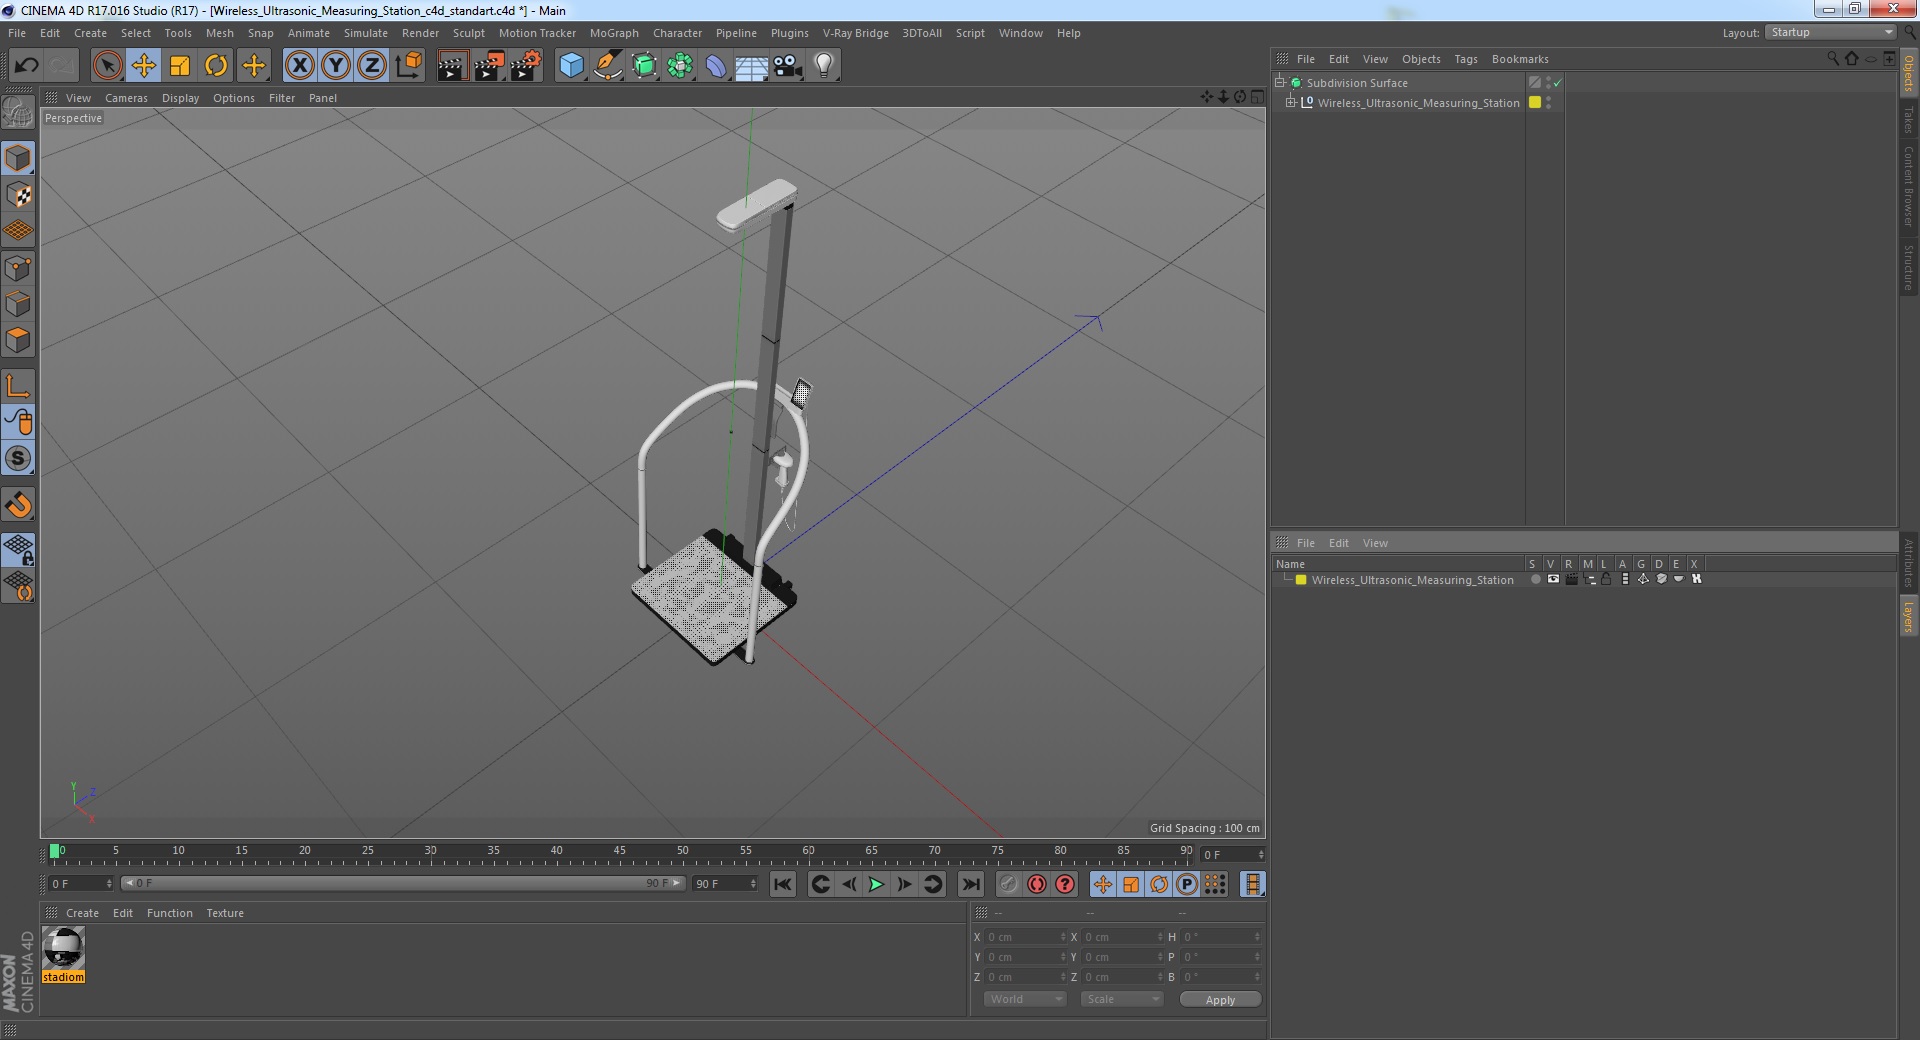Toggle layer lock icon

coord(1606,580)
